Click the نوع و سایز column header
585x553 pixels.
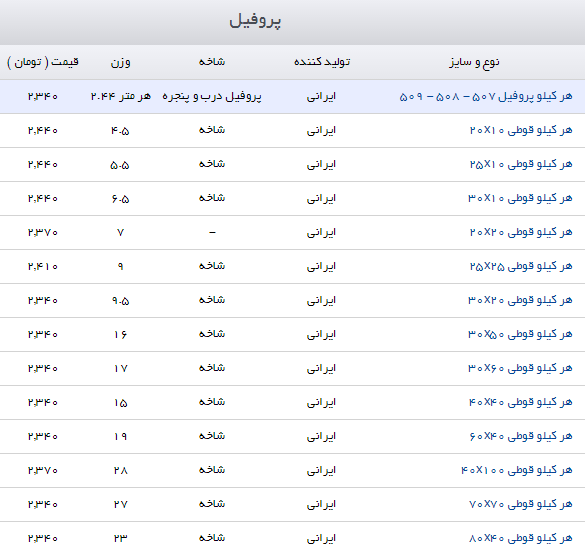point(474,62)
